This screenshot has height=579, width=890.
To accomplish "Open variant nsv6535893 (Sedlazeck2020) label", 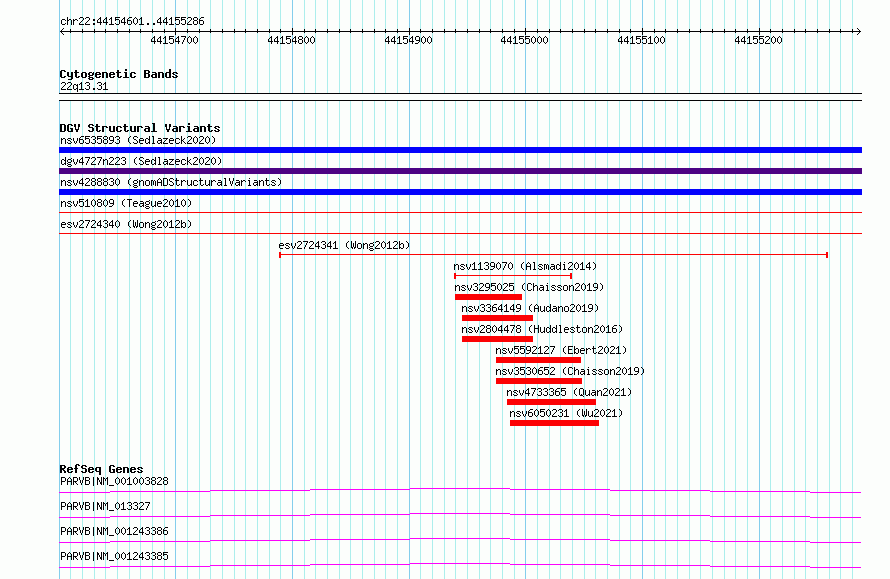I will pos(138,140).
